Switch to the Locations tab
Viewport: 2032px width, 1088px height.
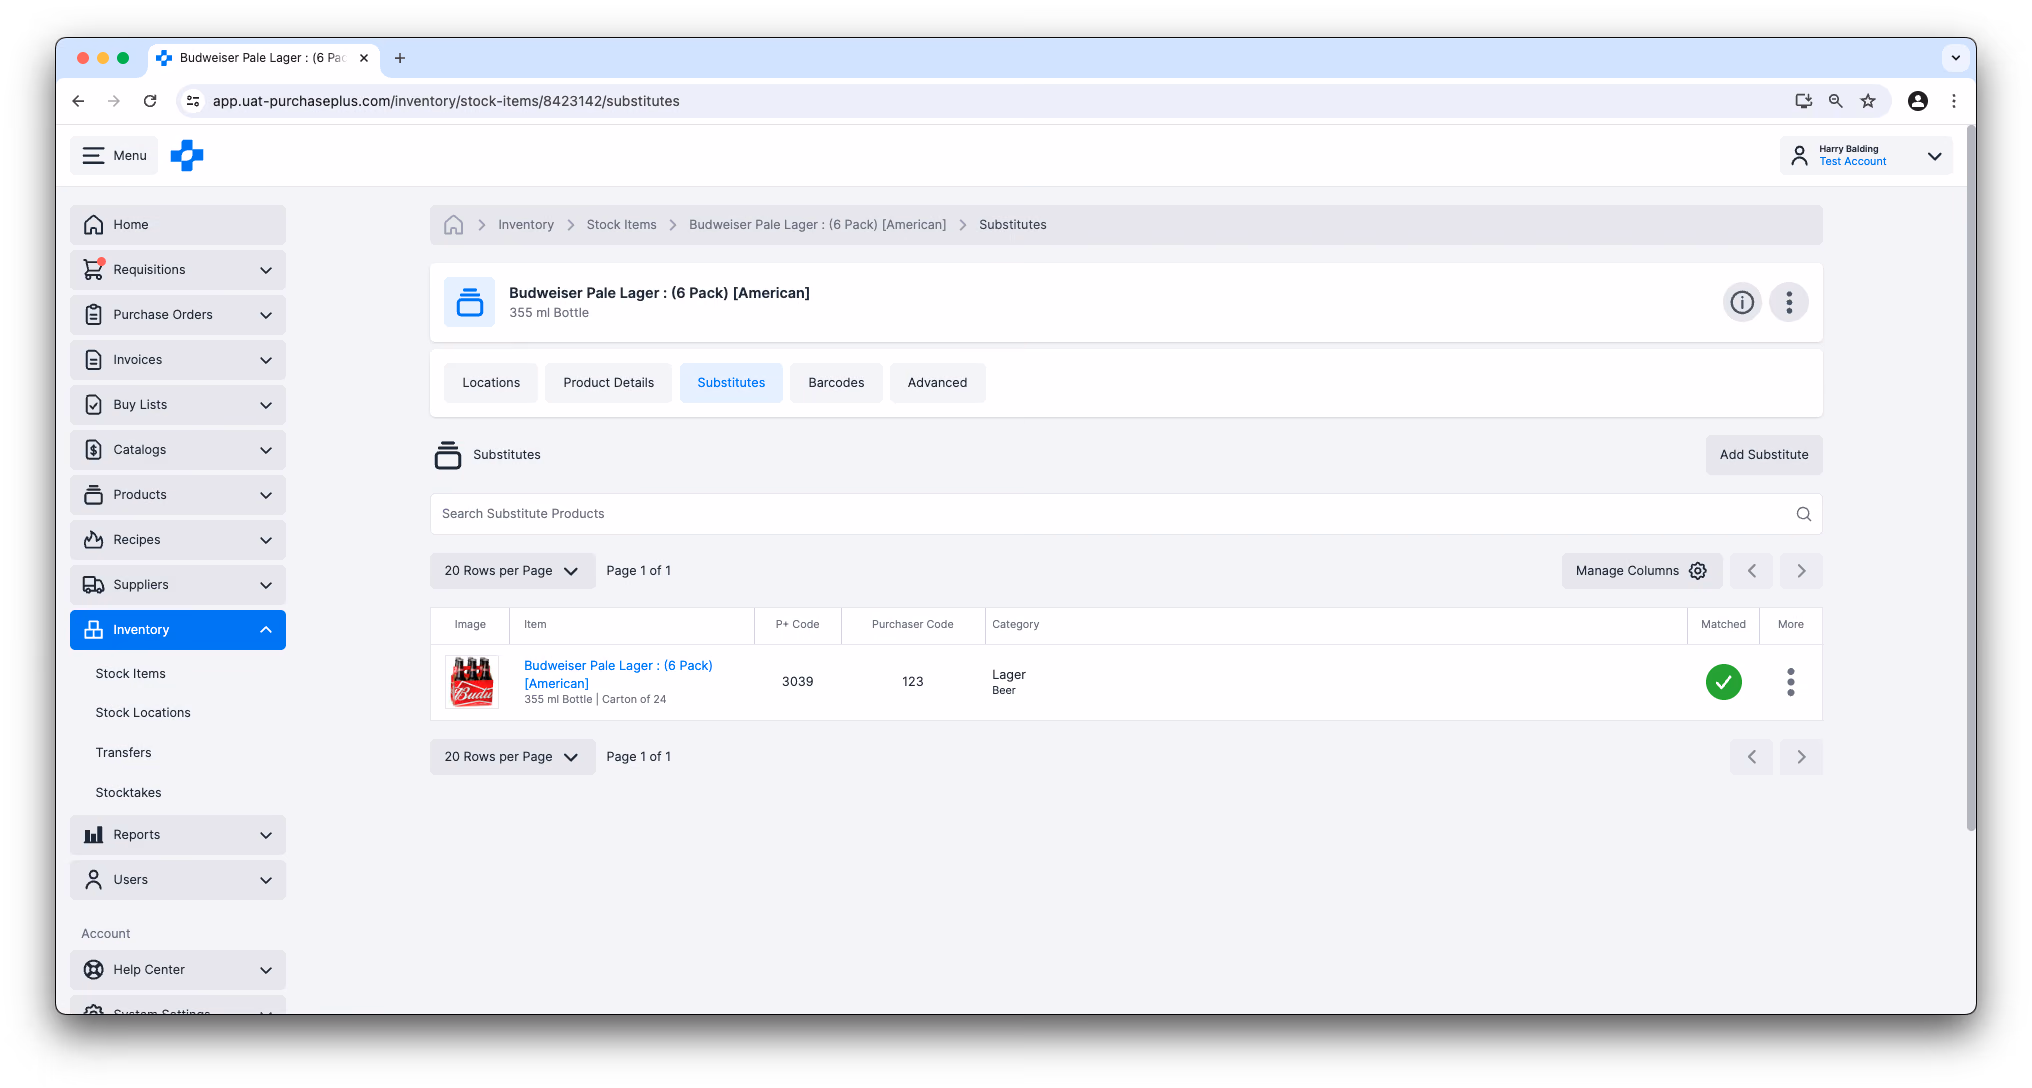pos(491,383)
